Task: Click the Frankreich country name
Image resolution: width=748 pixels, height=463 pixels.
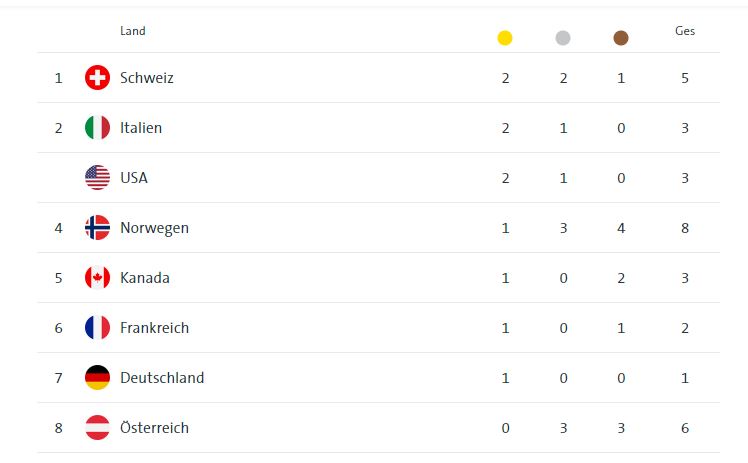Action: click(154, 328)
